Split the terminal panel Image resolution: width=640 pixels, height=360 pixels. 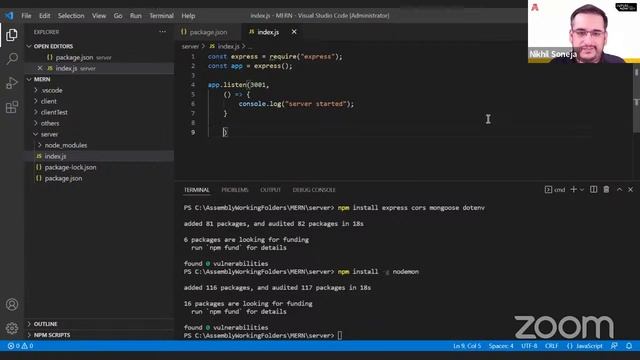tap(593, 189)
